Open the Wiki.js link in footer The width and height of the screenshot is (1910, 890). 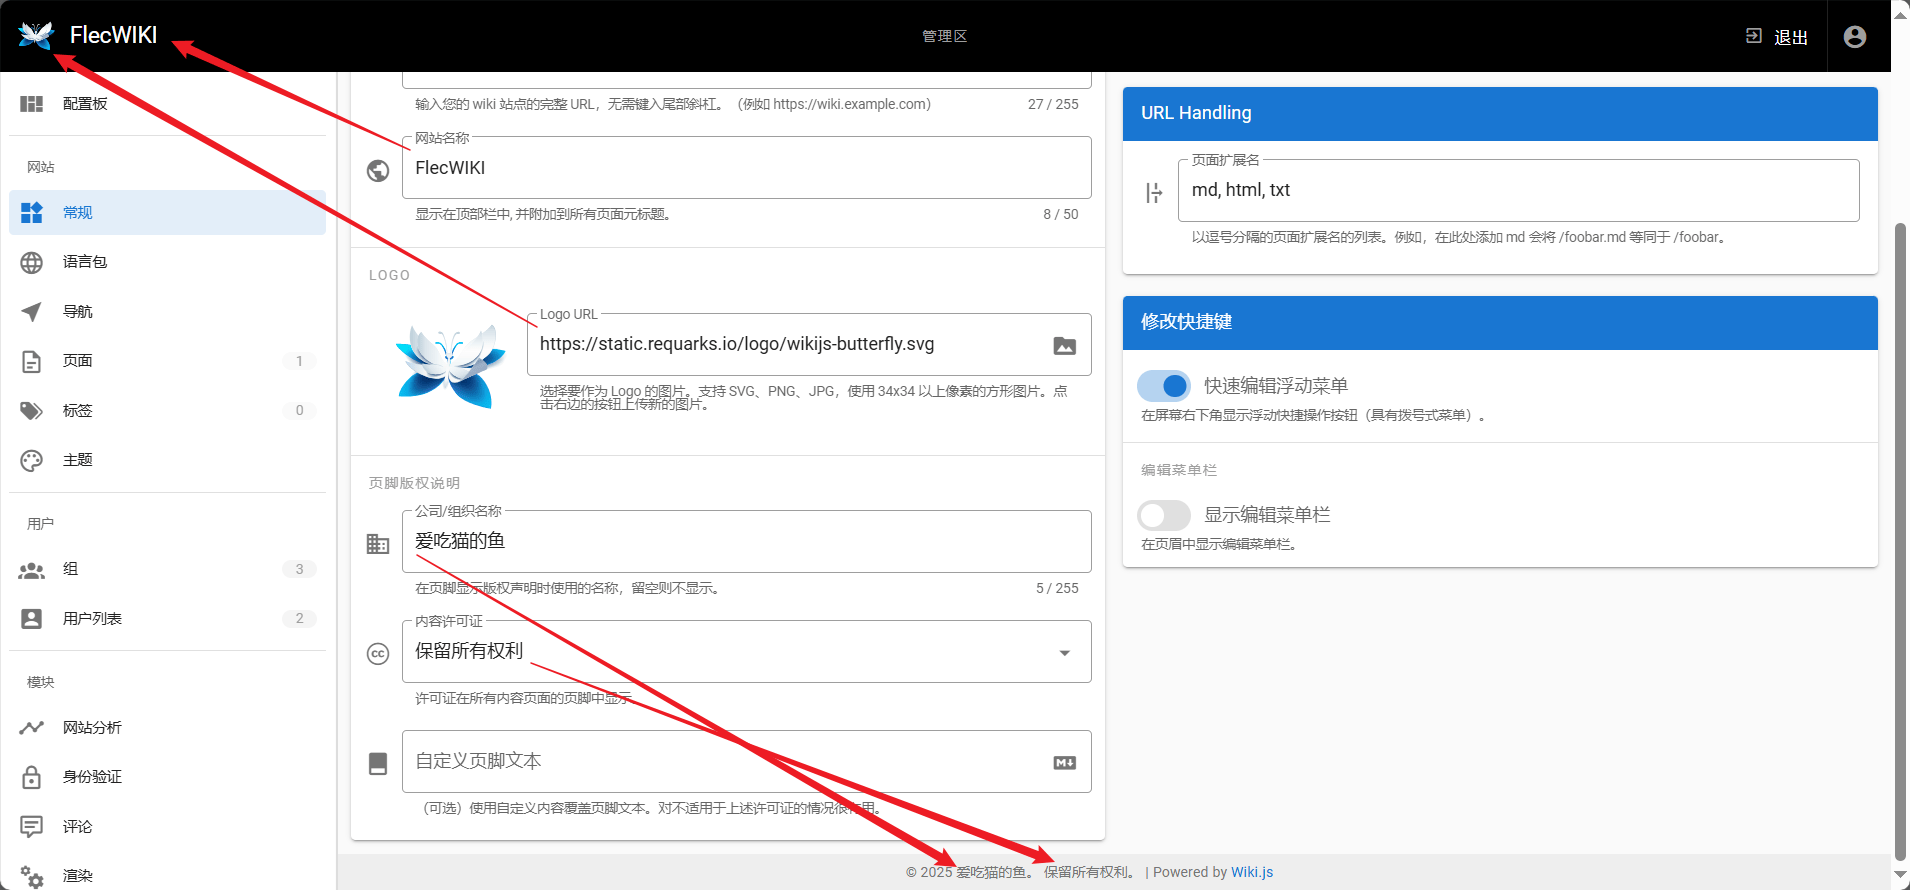(1251, 872)
